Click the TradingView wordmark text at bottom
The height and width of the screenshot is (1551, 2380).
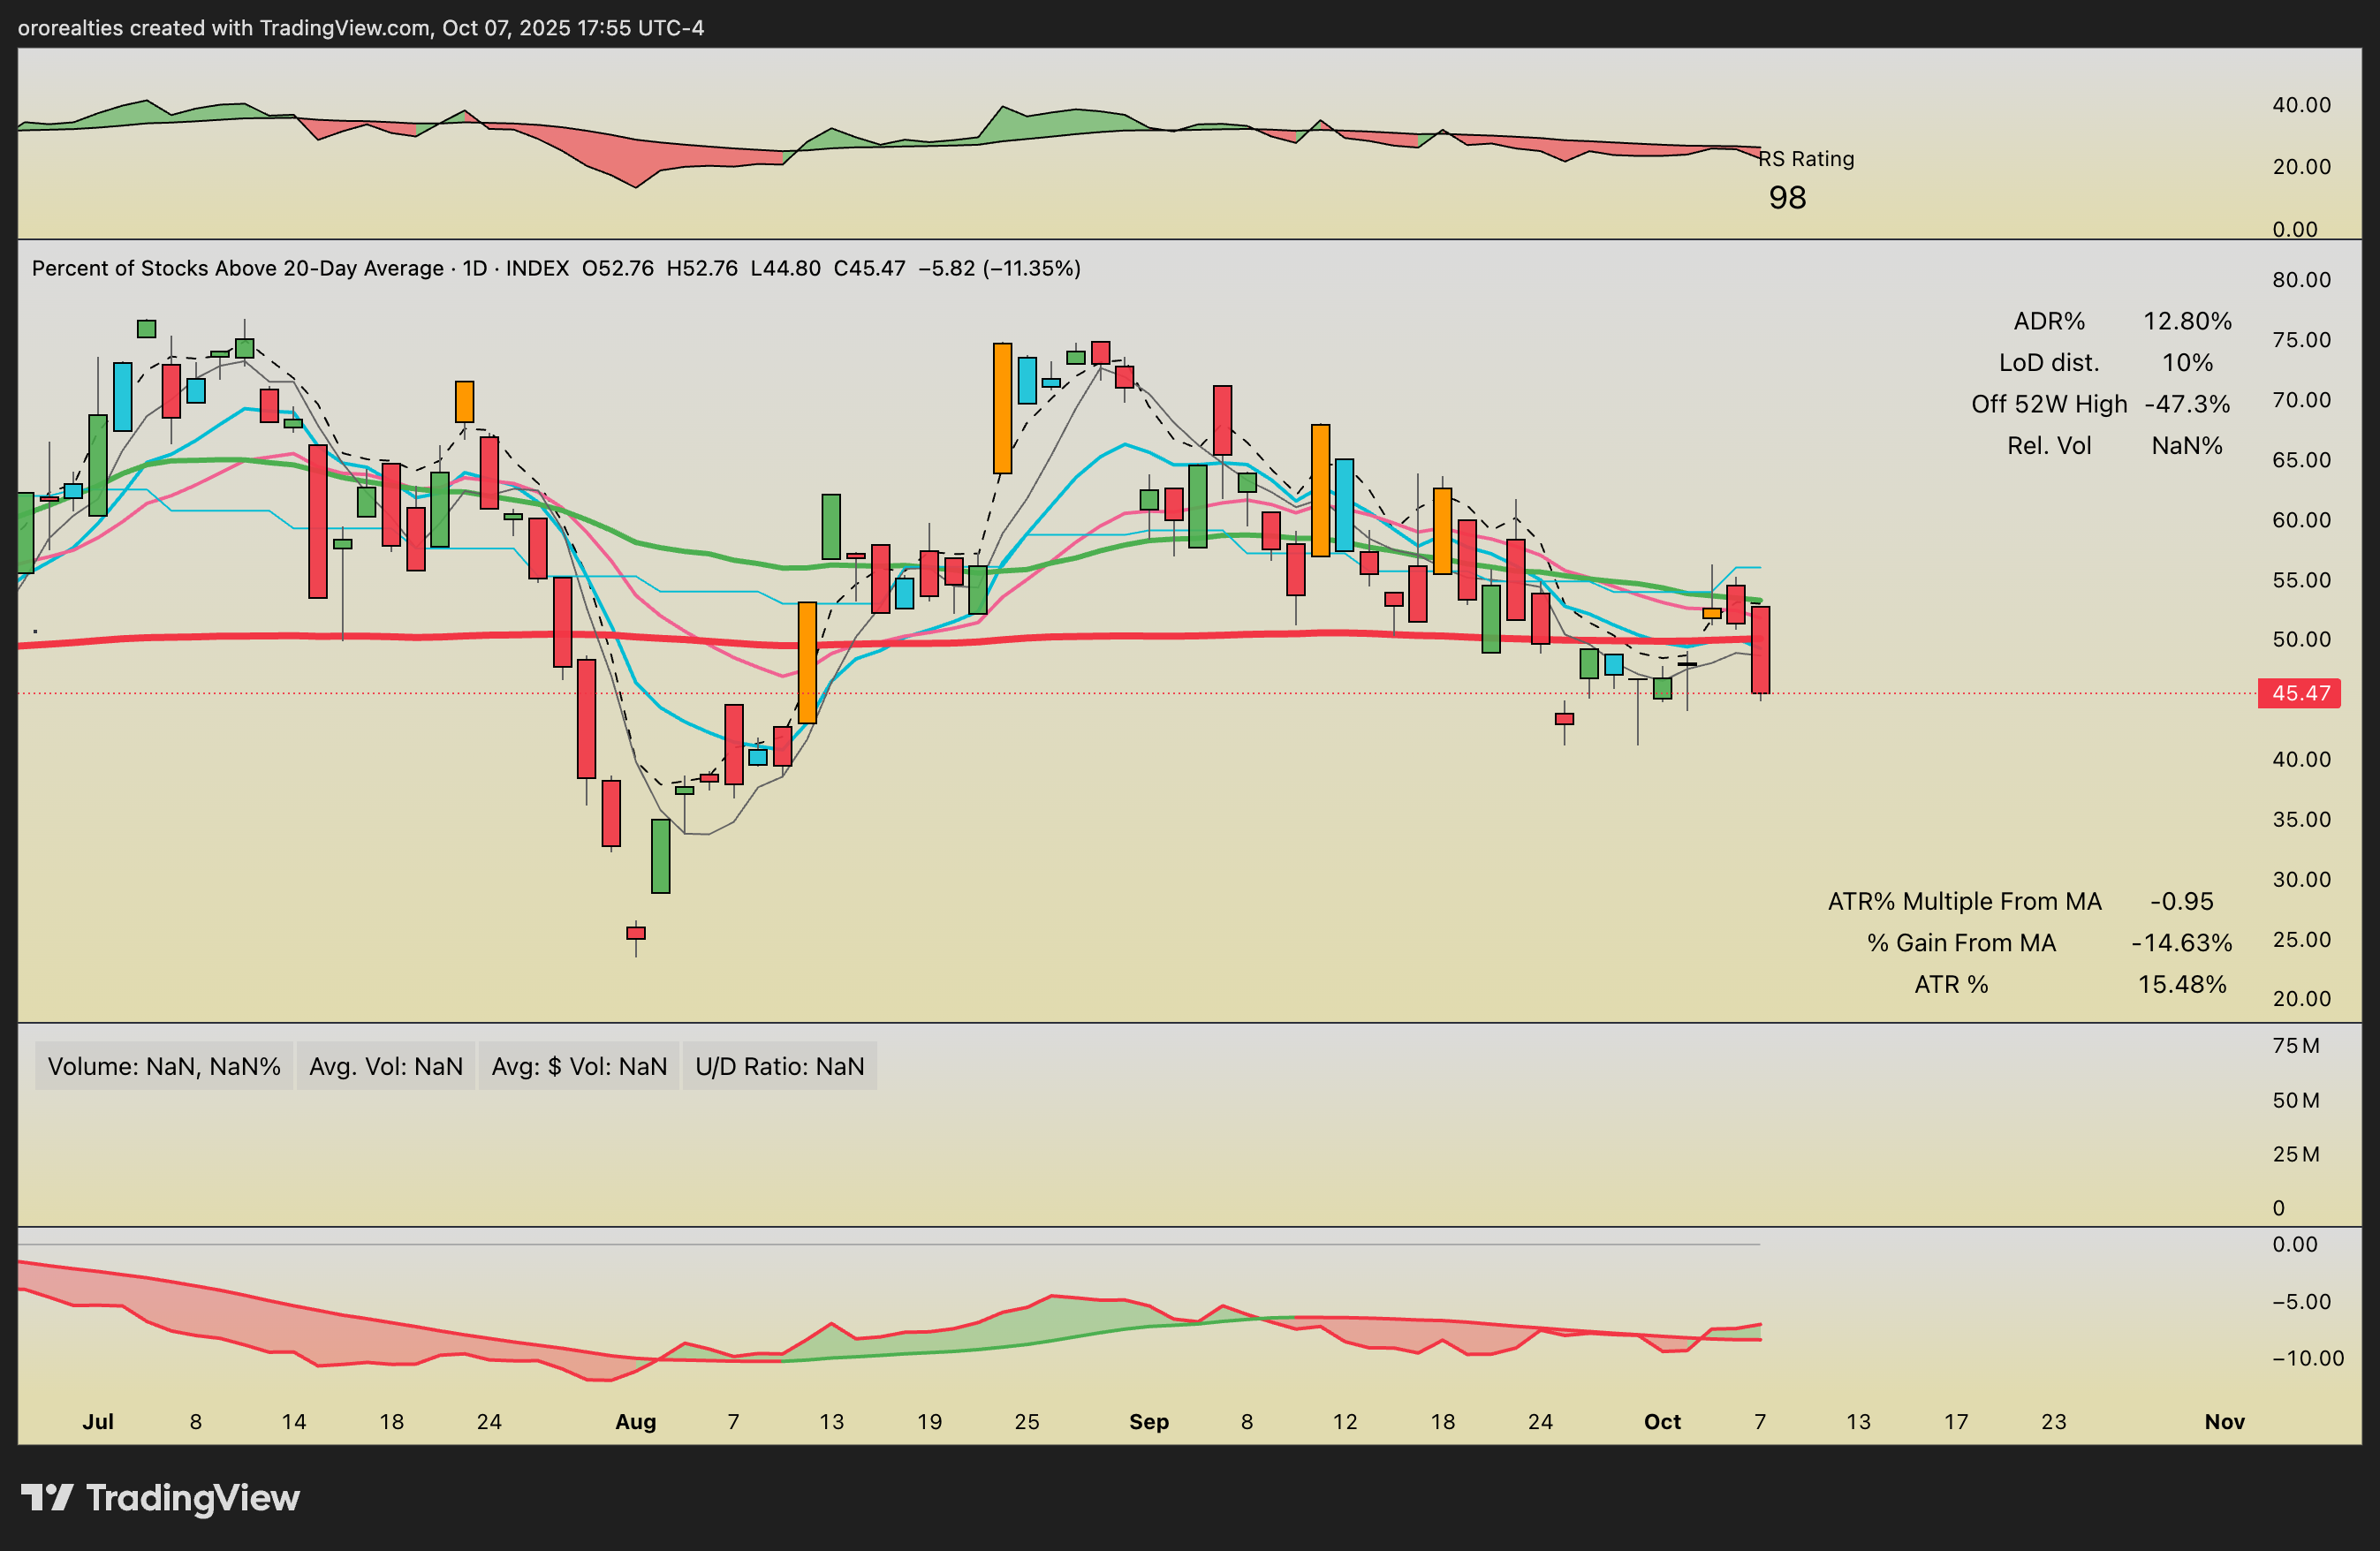pyautogui.click(x=193, y=1497)
